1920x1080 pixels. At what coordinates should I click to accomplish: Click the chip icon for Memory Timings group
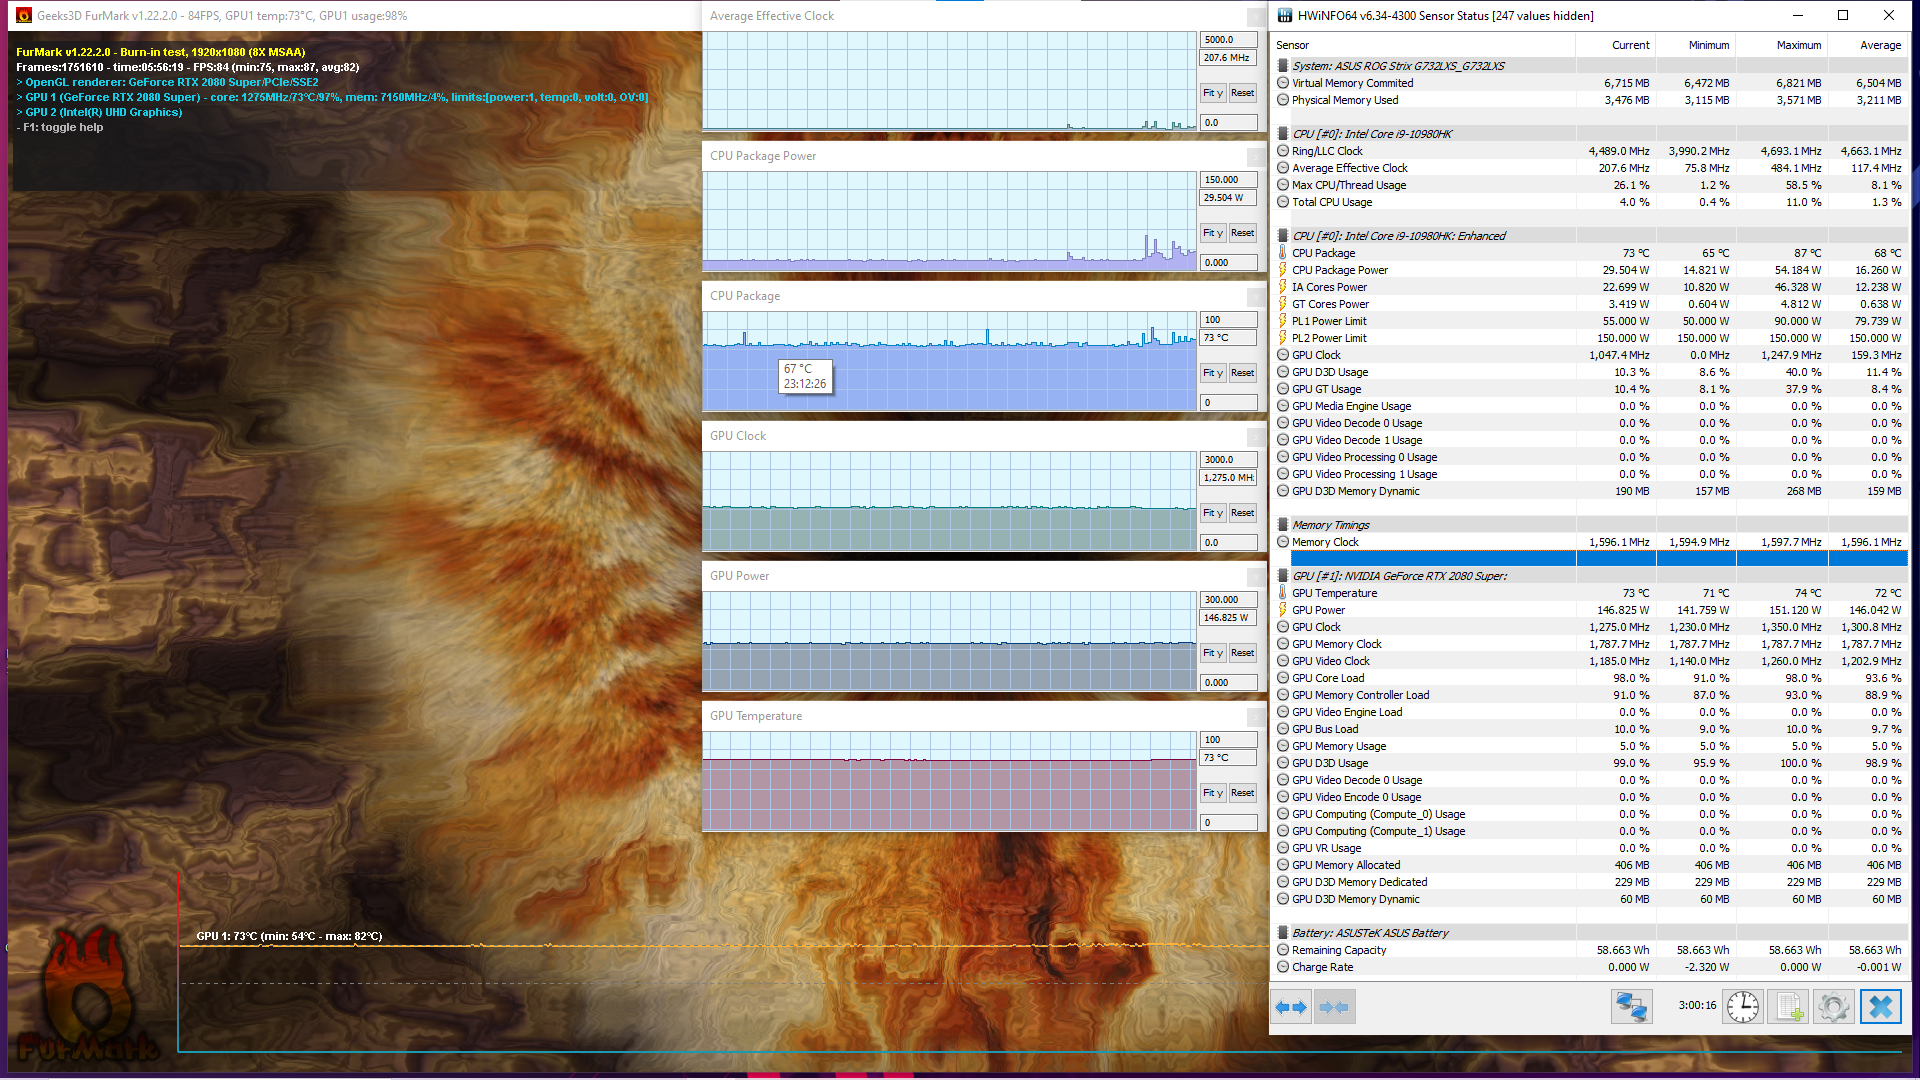click(x=1283, y=525)
